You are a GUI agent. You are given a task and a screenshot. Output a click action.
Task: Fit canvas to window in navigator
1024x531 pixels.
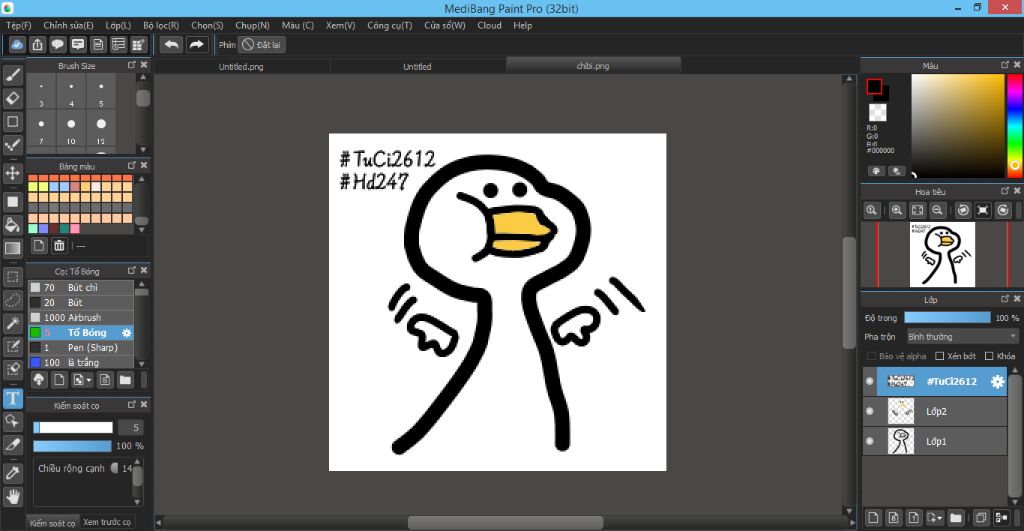tap(918, 210)
